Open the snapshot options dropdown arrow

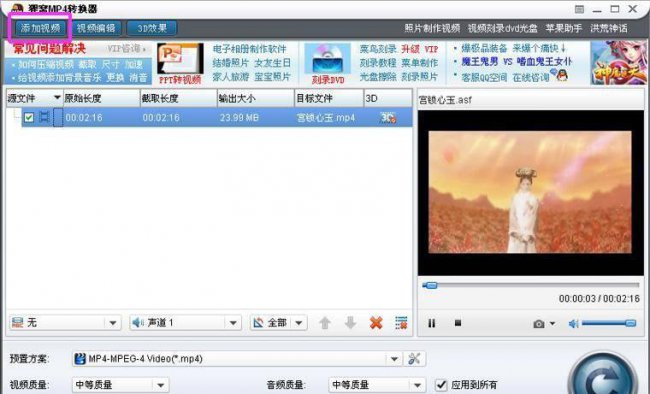pyautogui.click(x=552, y=323)
